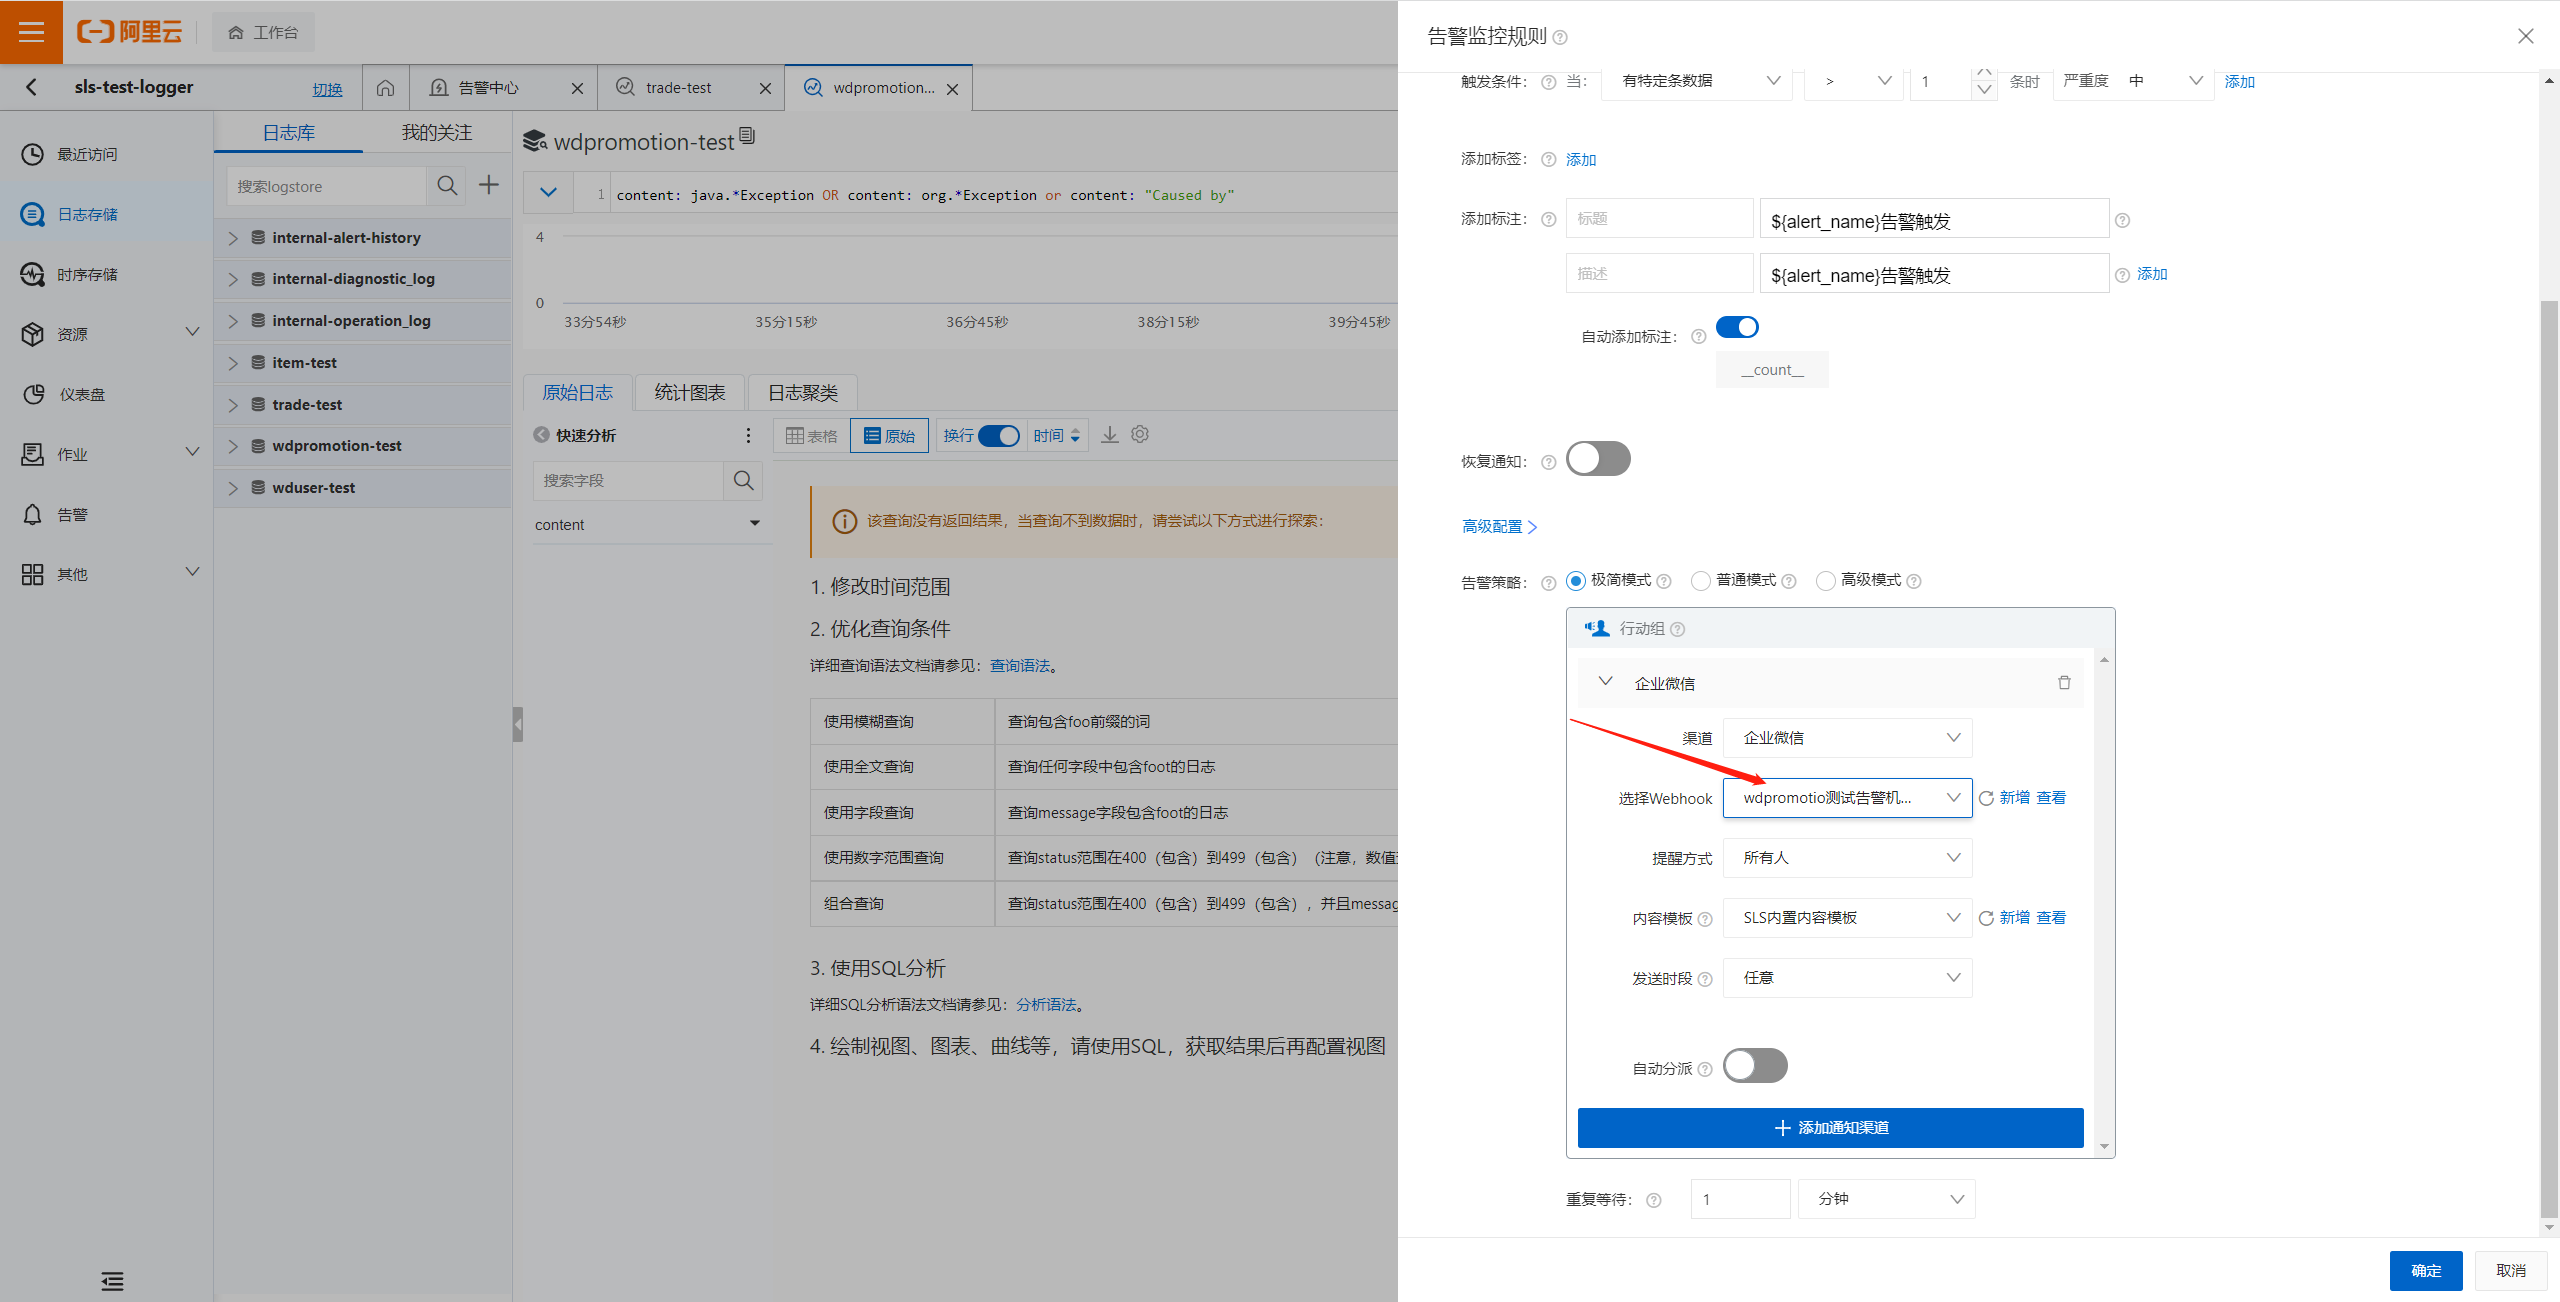Open the log display settings gear
2560x1302 pixels.
1140,435
